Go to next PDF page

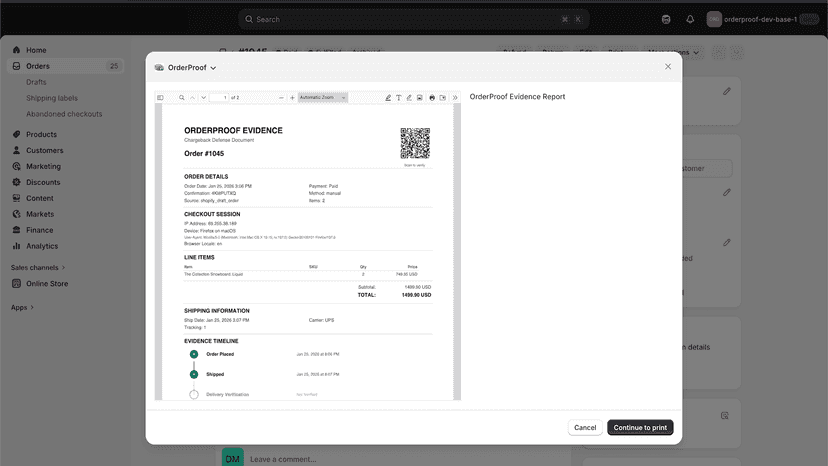203,98
